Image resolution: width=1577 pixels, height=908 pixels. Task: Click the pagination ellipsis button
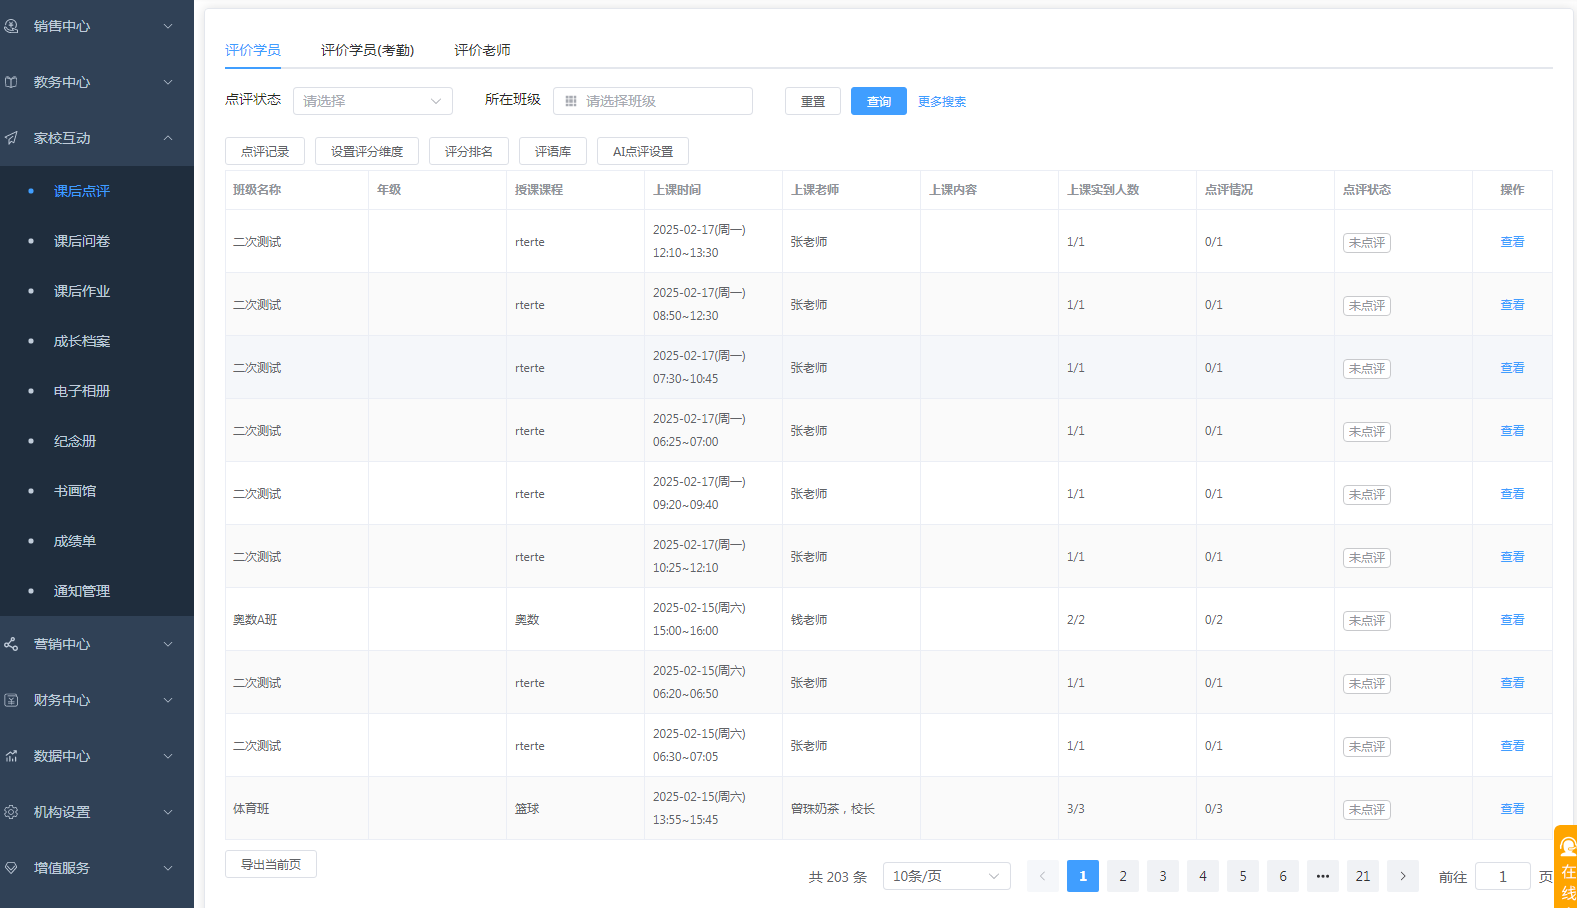(1323, 876)
